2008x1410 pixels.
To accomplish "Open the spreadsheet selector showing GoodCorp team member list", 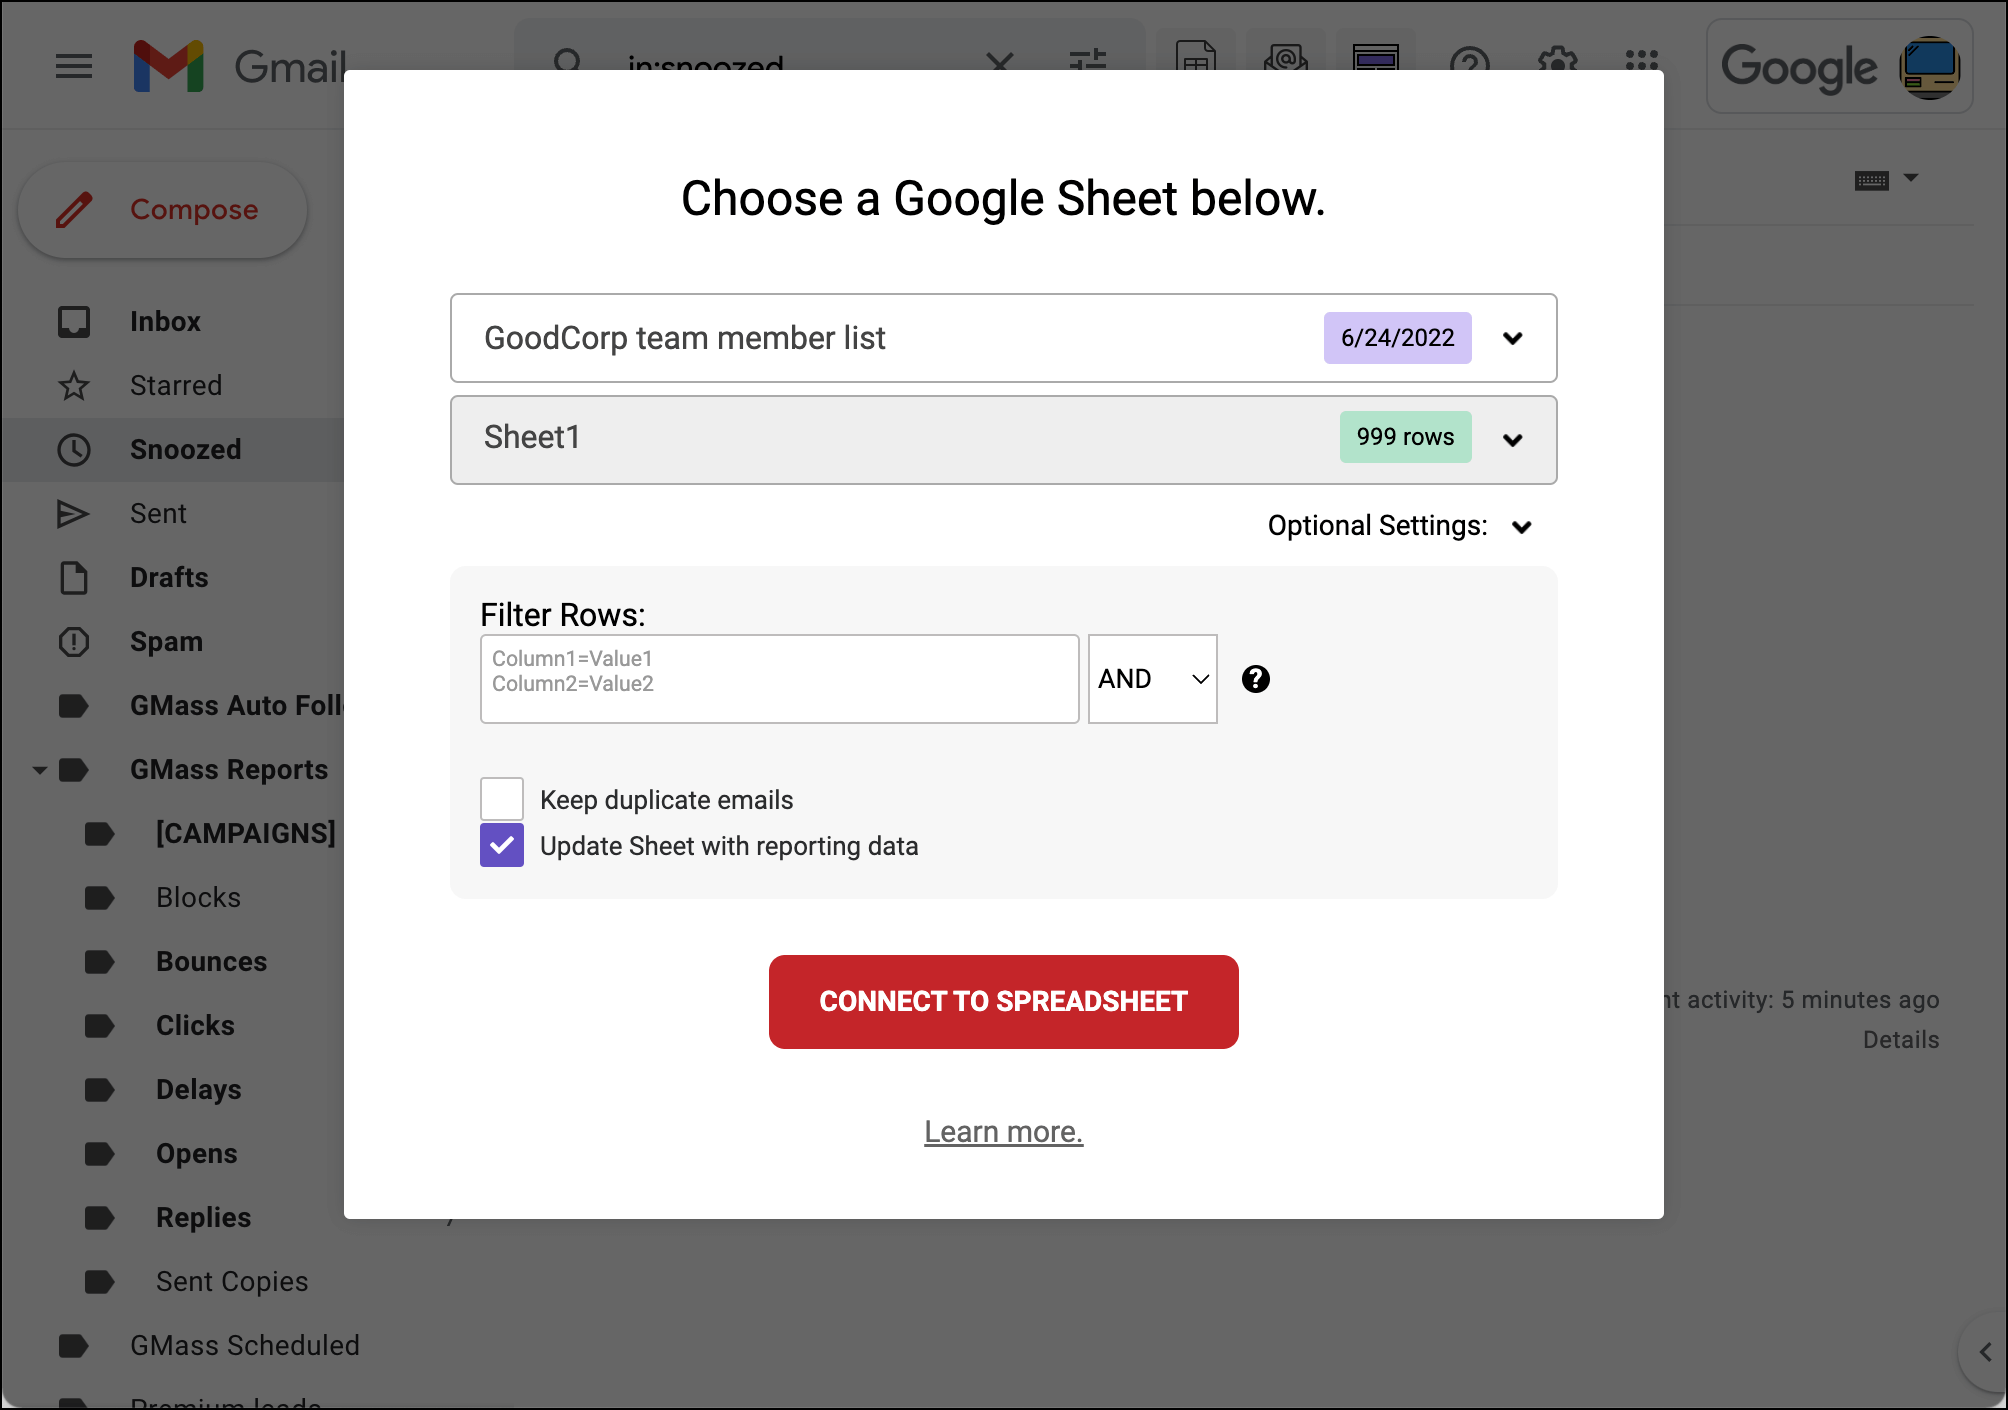I will (x=1003, y=338).
